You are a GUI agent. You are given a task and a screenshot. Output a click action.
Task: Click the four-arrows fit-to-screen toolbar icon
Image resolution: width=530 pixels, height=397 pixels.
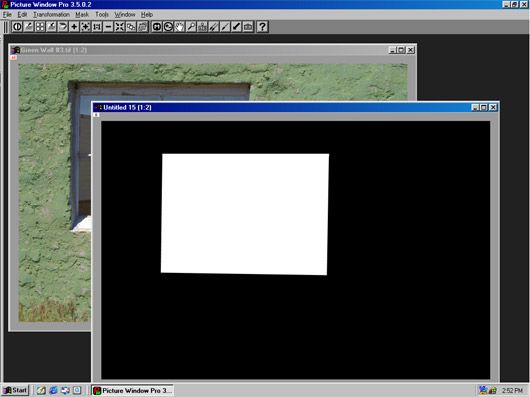click(120, 27)
